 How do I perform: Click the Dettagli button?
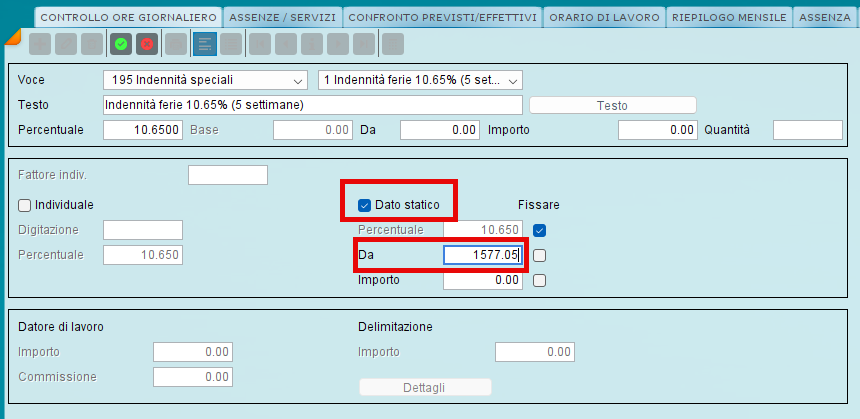tap(425, 388)
